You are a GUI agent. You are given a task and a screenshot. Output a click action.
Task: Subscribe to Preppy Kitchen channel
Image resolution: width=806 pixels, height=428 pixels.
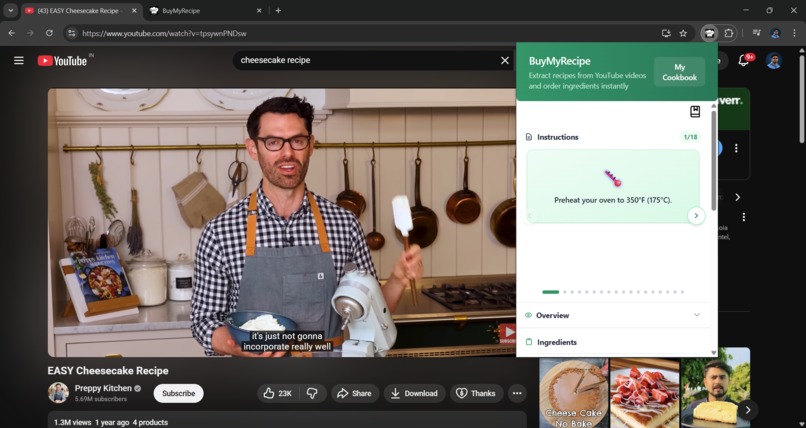178,393
